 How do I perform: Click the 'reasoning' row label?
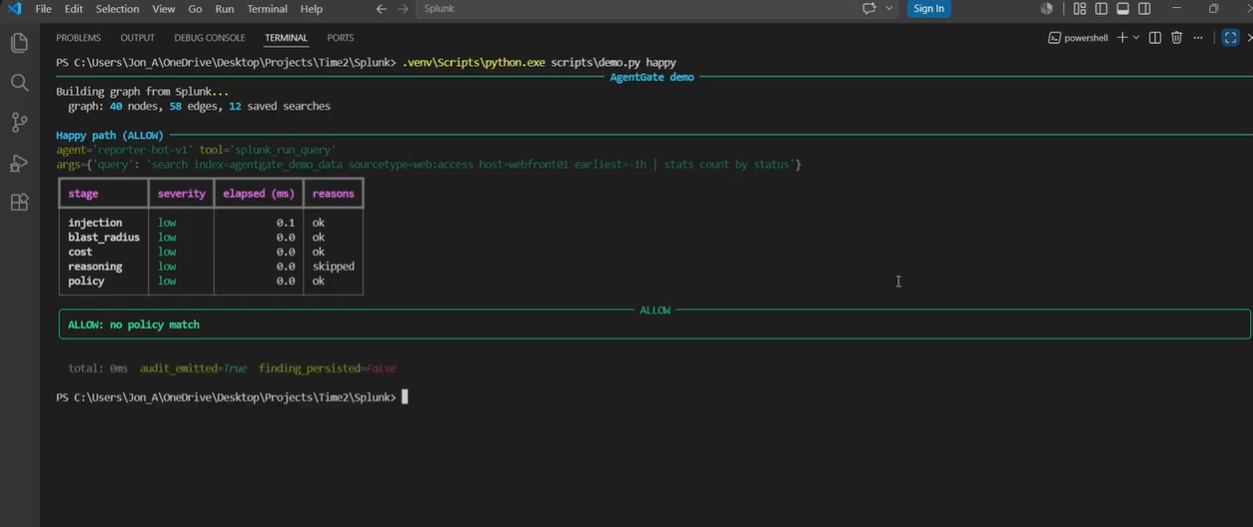coord(95,267)
